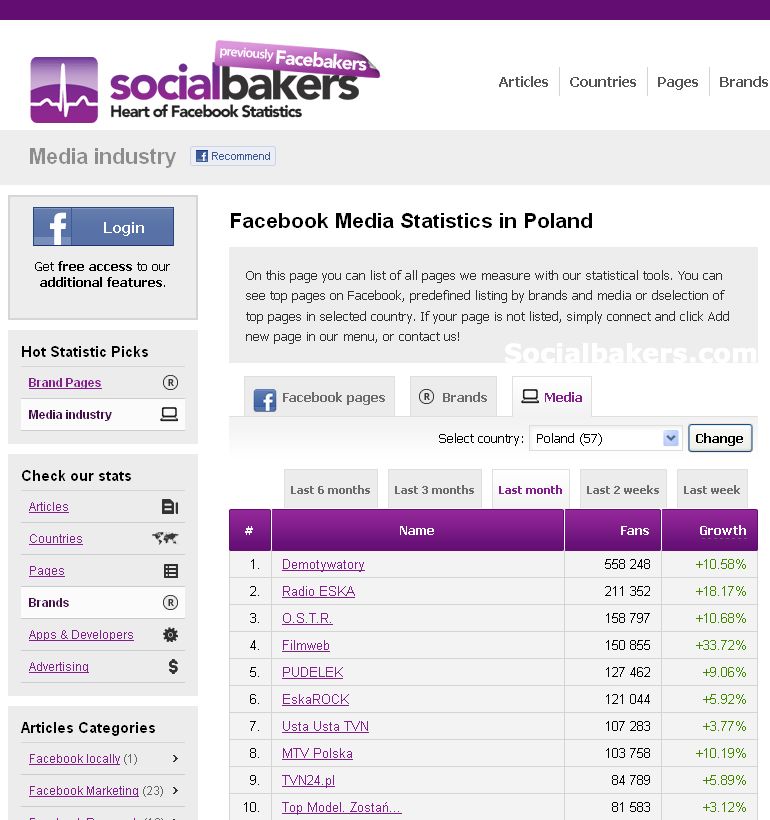Open Countries in the top navigation
770x820 pixels.
(x=602, y=82)
